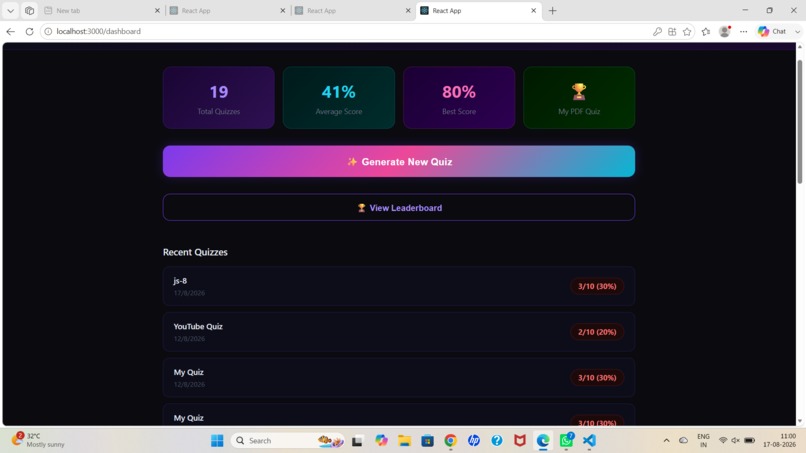Select the Best Score card
The width and height of the screenshot is (806, 453).
pyautogui.click(x=459, y=98)
